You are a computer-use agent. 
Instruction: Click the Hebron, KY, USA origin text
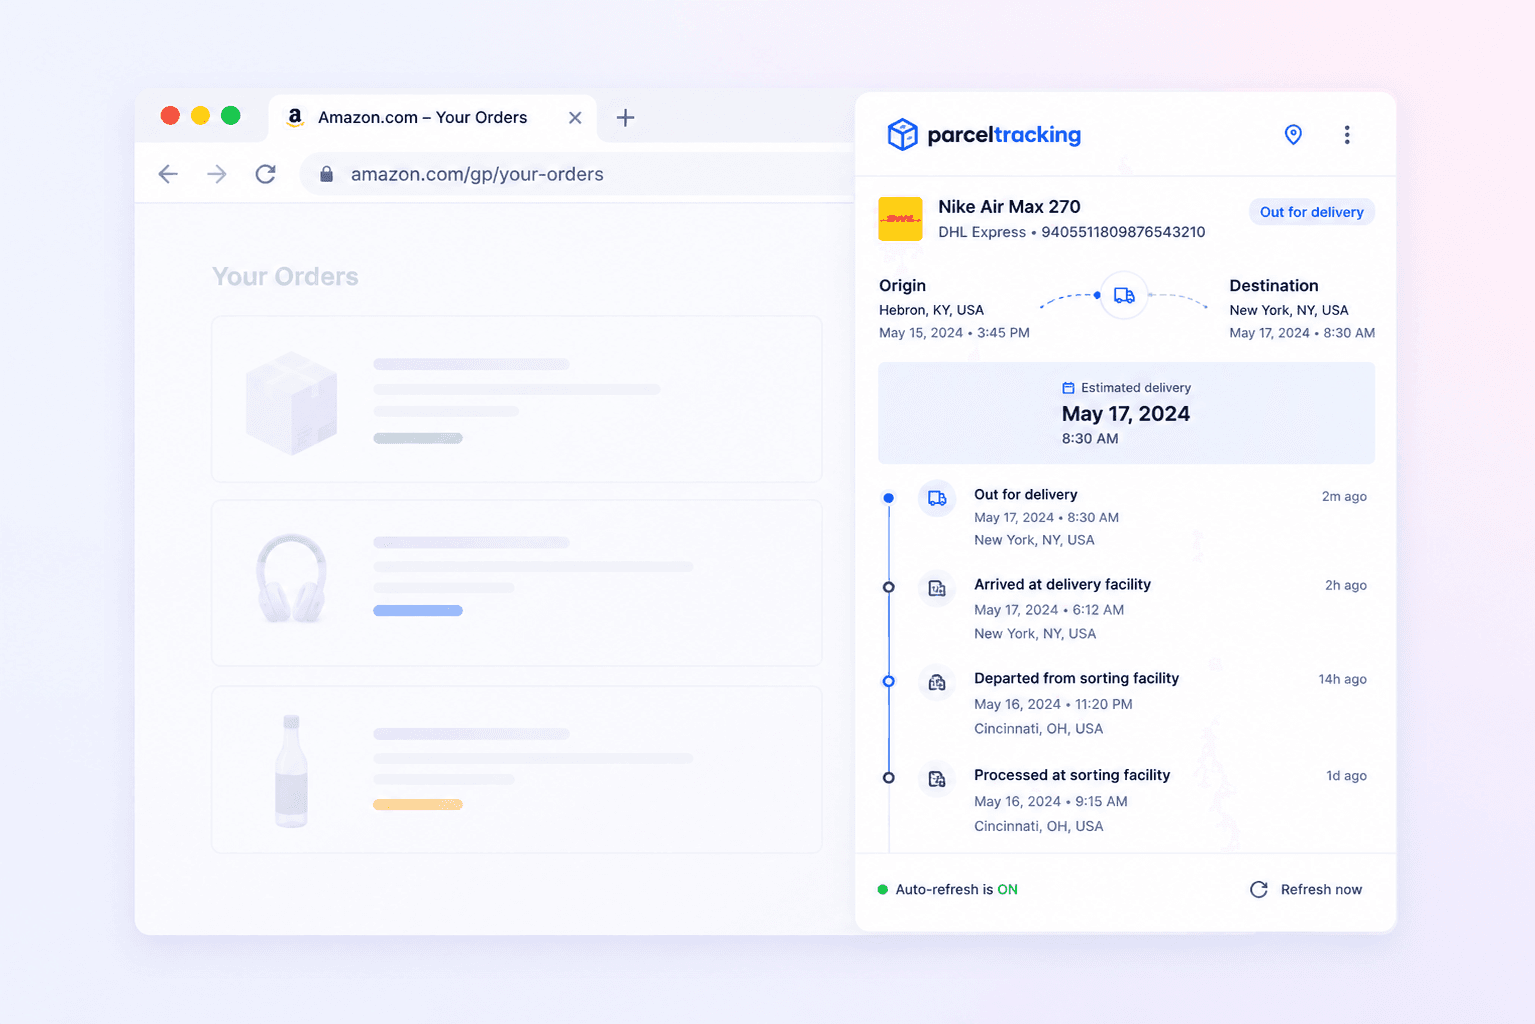(x=931, y=310)
